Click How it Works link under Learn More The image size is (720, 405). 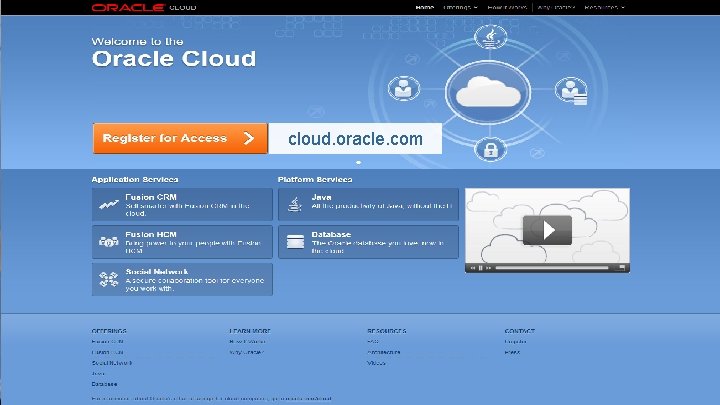coord(247,342)
